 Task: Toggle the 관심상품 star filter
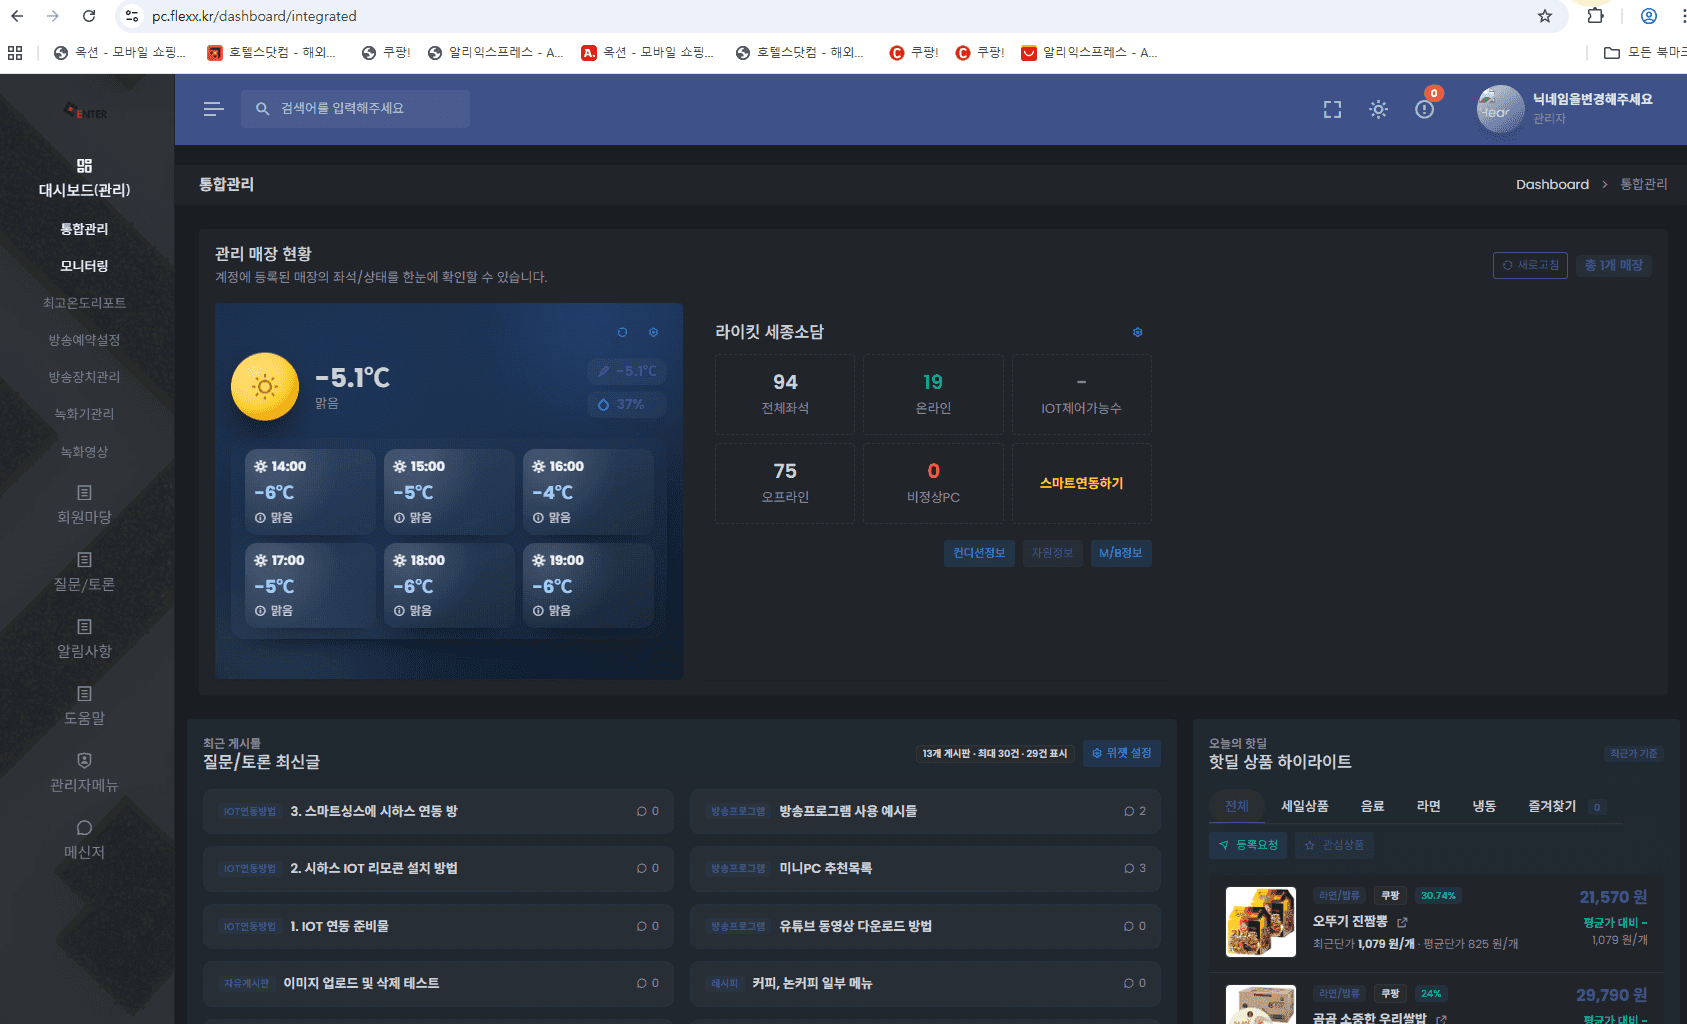pos(1334,845)
